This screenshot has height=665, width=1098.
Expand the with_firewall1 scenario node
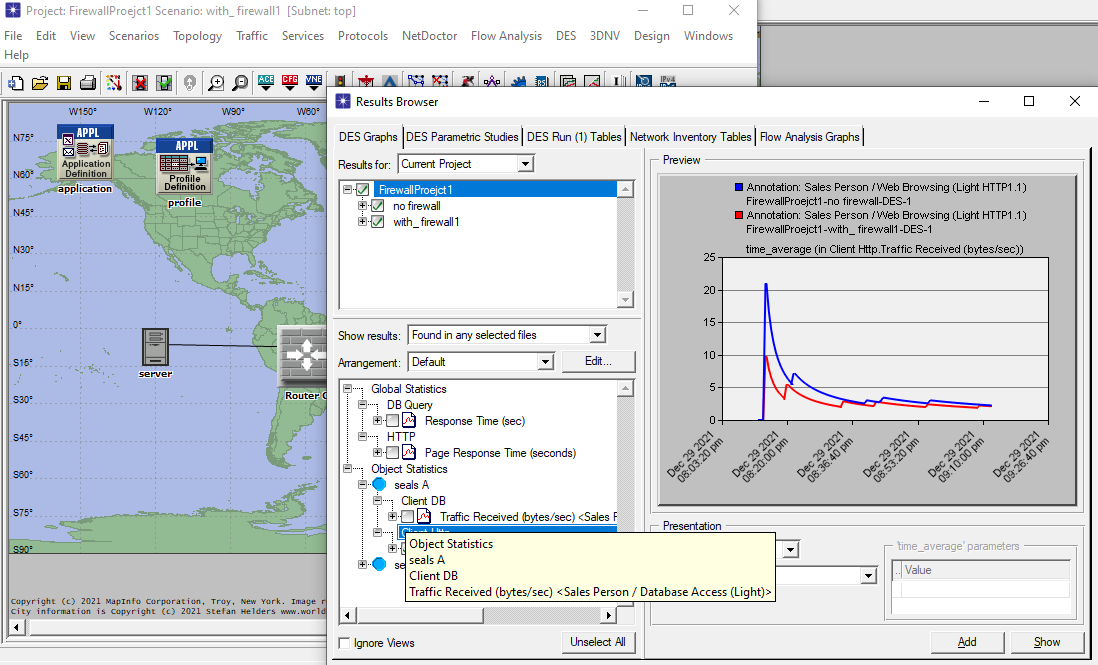click(x=362, y=222)
